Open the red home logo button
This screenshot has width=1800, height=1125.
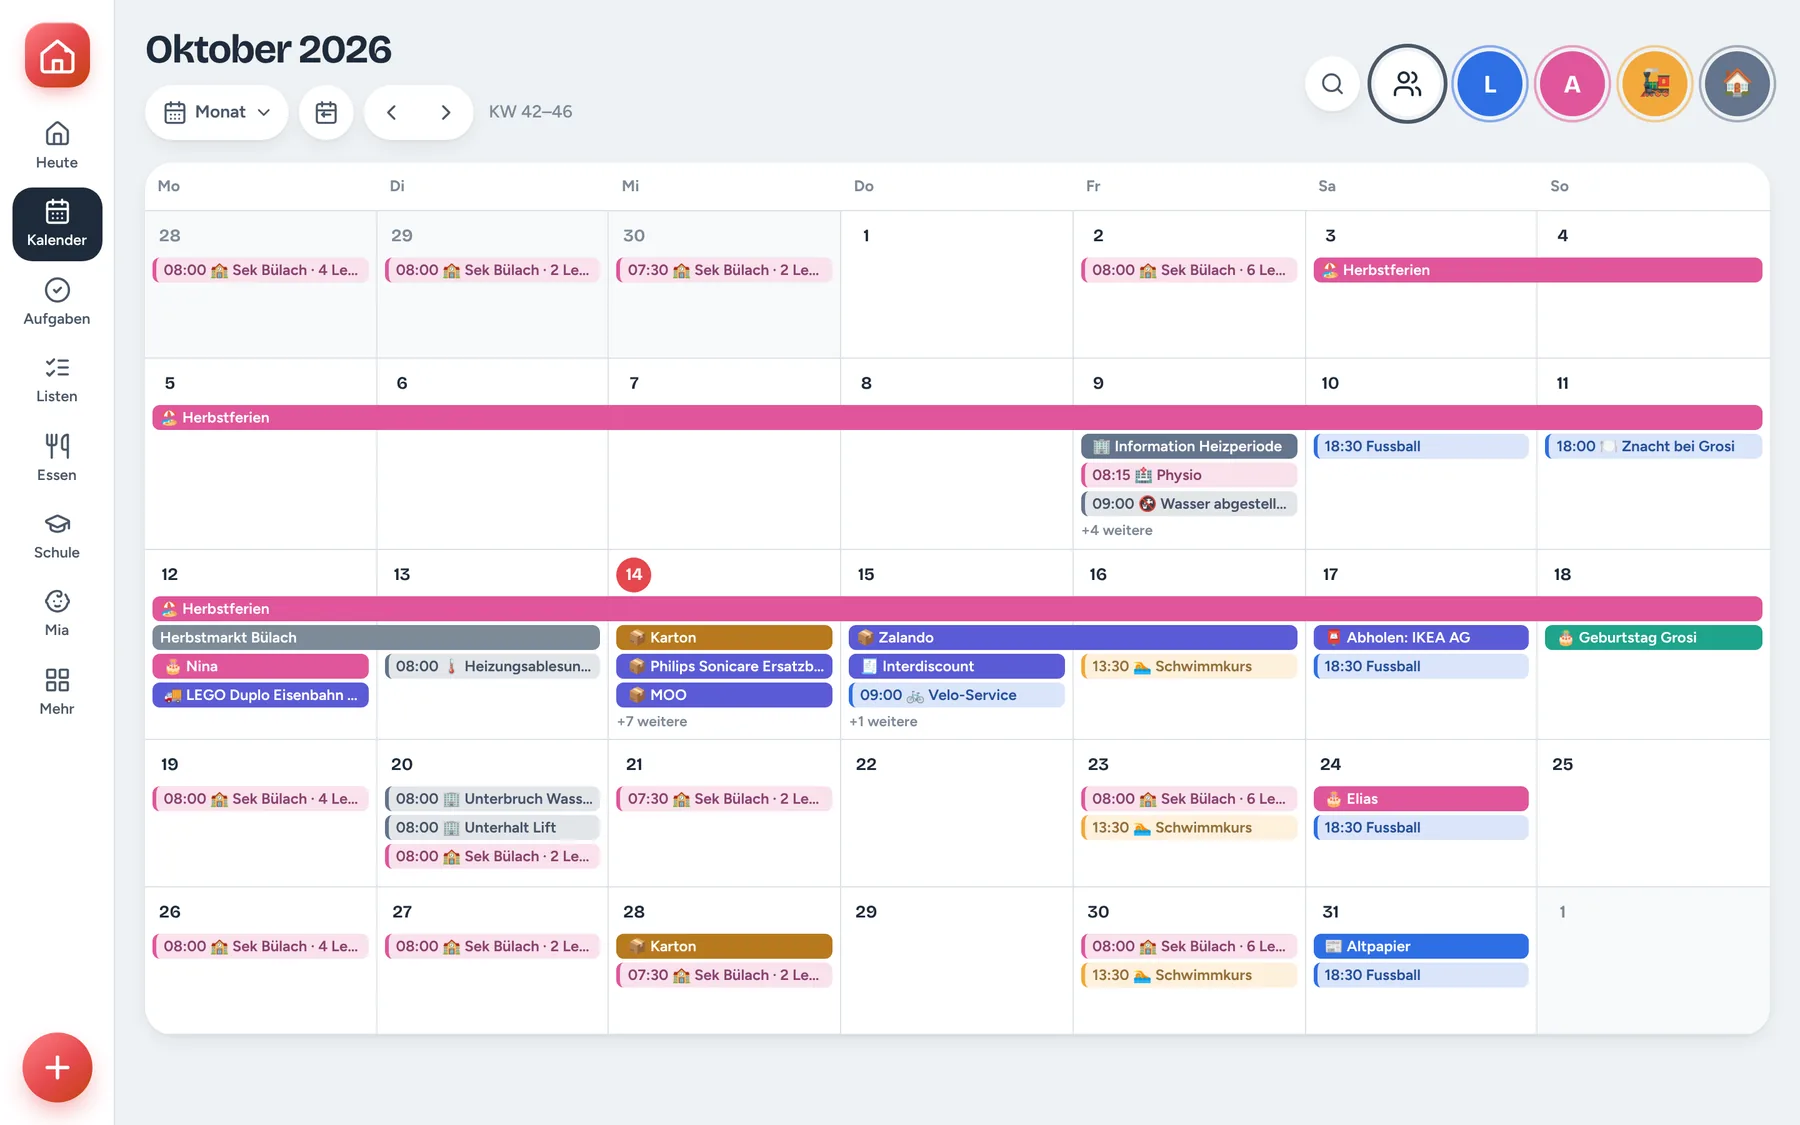(57, 56)
